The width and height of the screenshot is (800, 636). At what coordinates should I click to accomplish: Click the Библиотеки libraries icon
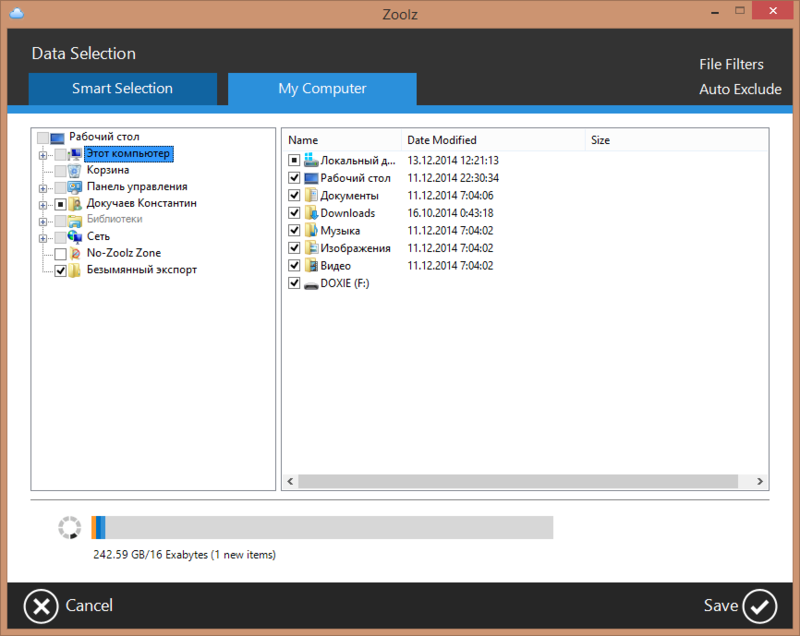[75, 220]
